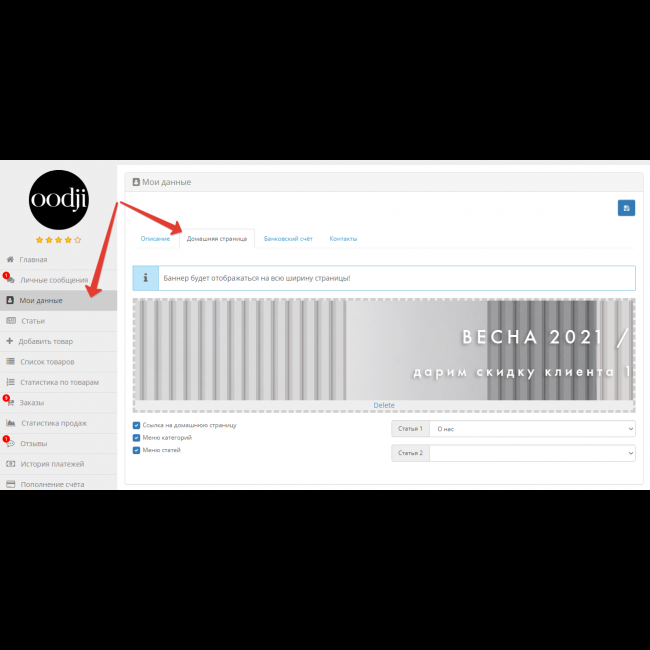Click the Отзывы comments icon
Image resolution: width=650 pixels, height=650 pixels.
pyautogui.click(x=10, y=443)
